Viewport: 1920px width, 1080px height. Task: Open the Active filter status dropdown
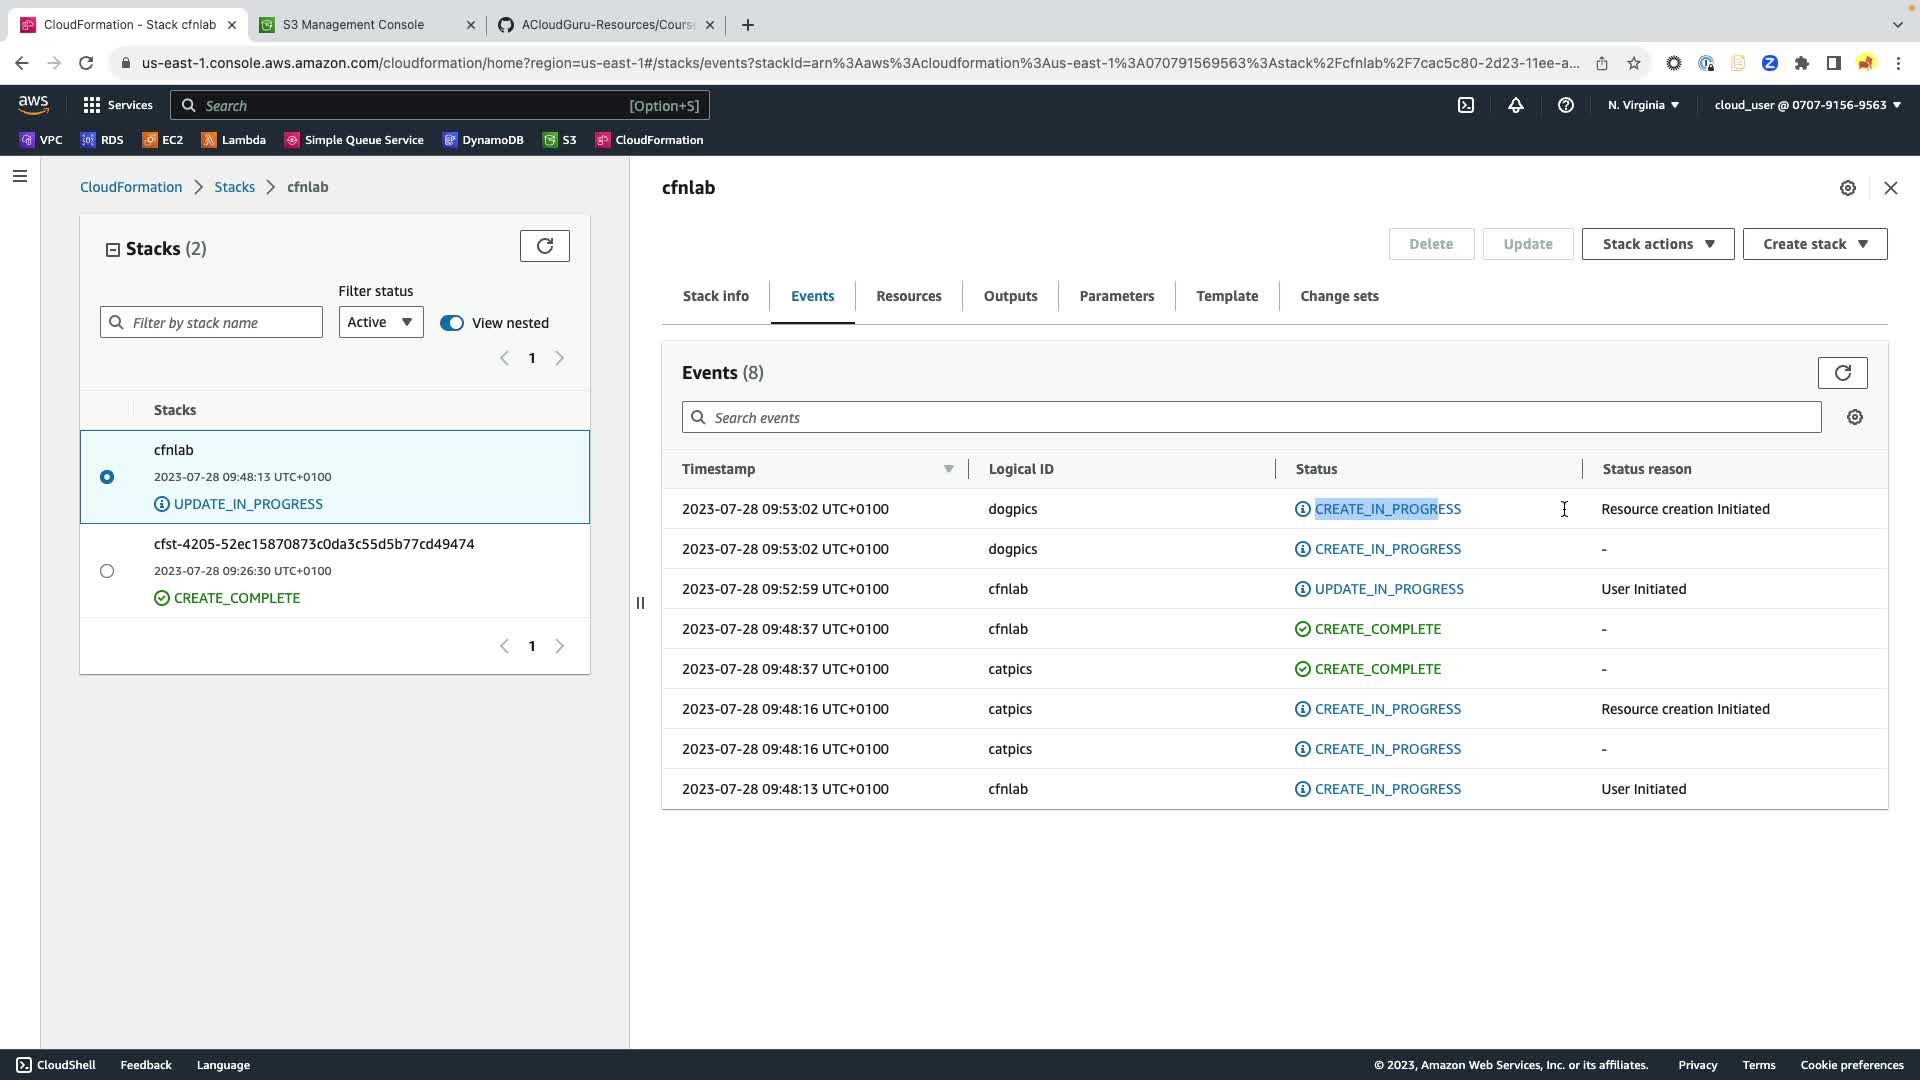380,322
